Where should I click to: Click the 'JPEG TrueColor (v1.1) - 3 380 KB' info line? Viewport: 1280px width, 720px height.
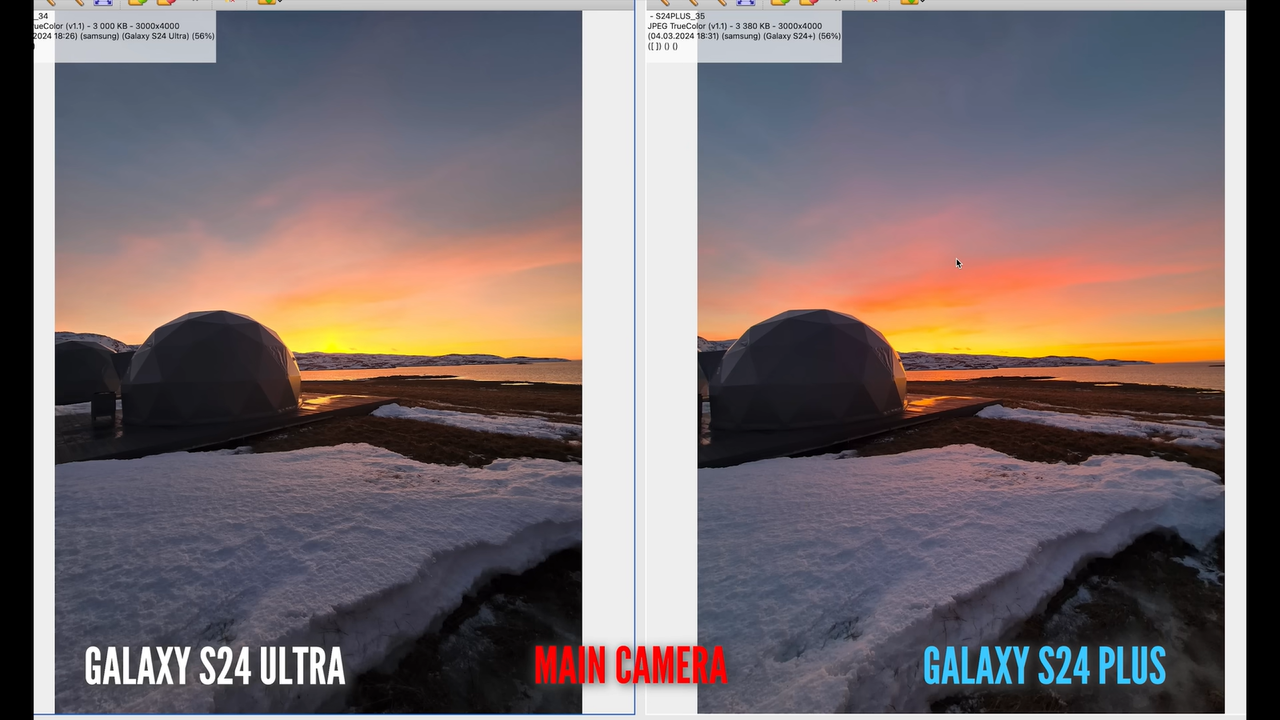click(735, 26)
